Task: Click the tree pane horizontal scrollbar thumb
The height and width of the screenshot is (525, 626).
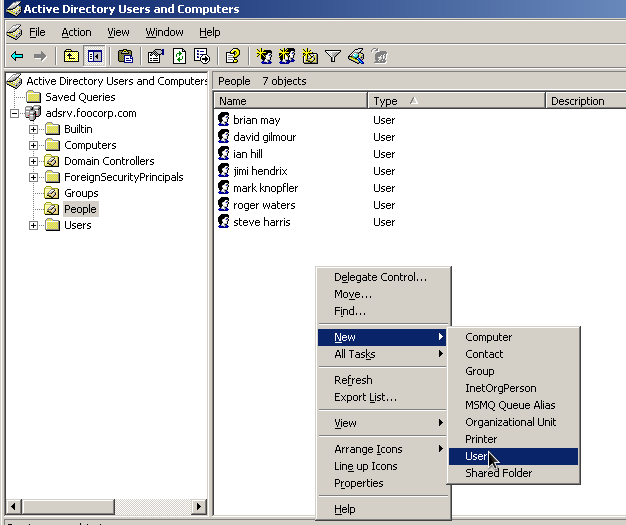Action: coord(68,507)
